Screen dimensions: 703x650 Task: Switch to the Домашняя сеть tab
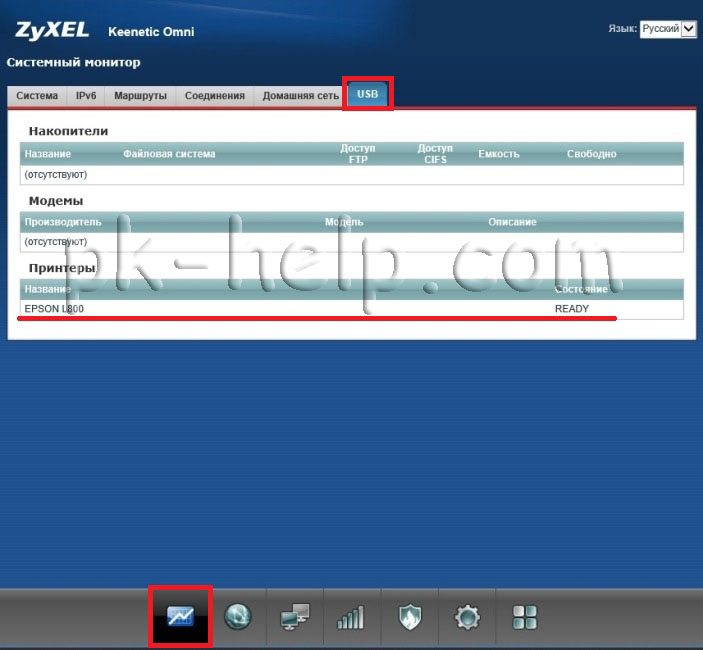click(x=300, y=96)
